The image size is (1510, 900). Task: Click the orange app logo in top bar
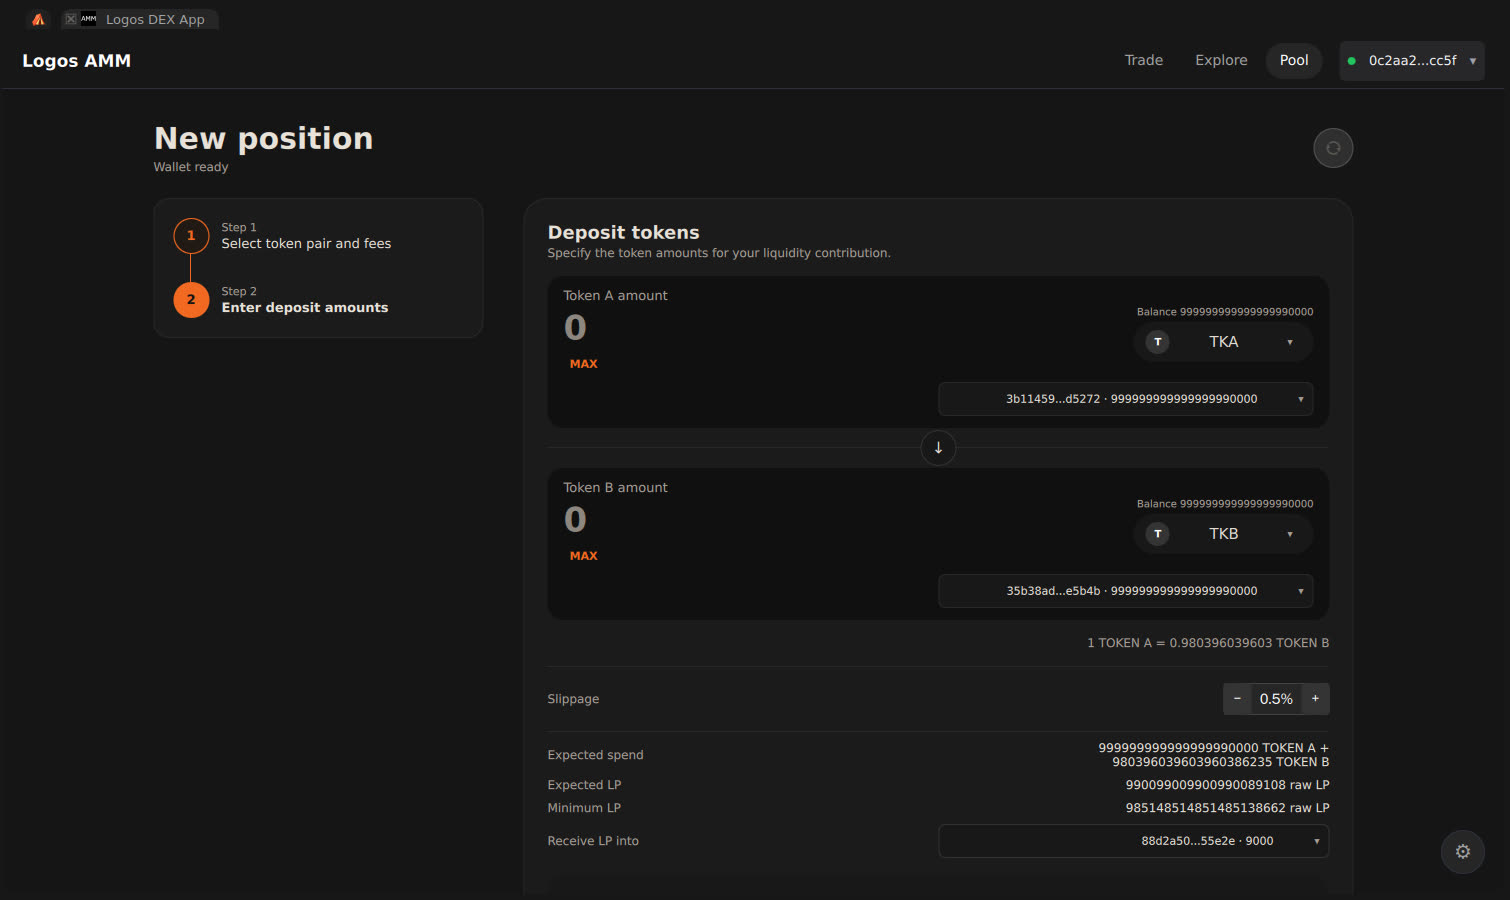[38, 19]
